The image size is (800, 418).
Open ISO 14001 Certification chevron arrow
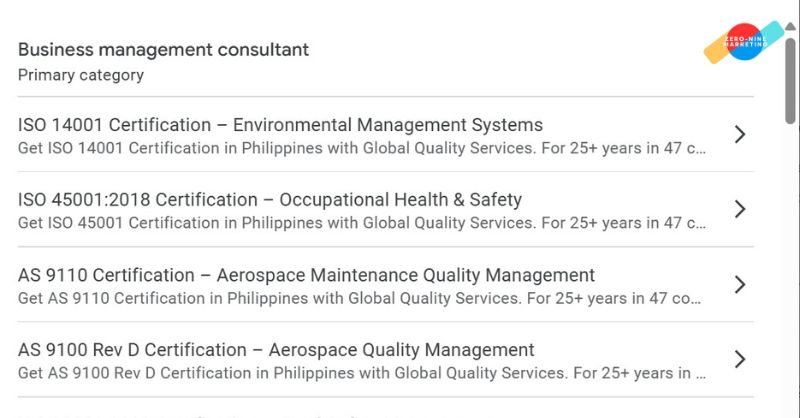click(740, 134)
